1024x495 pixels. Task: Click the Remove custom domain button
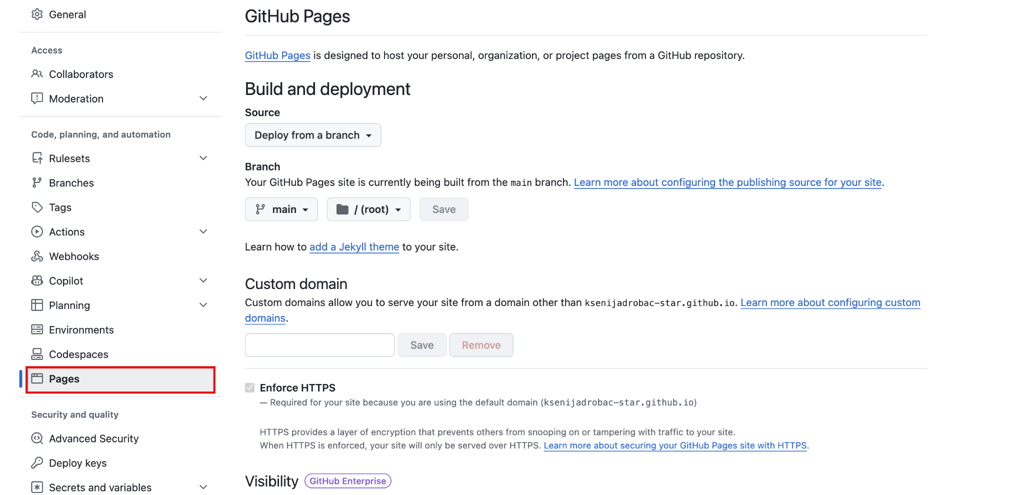click(x=481, y=345)
